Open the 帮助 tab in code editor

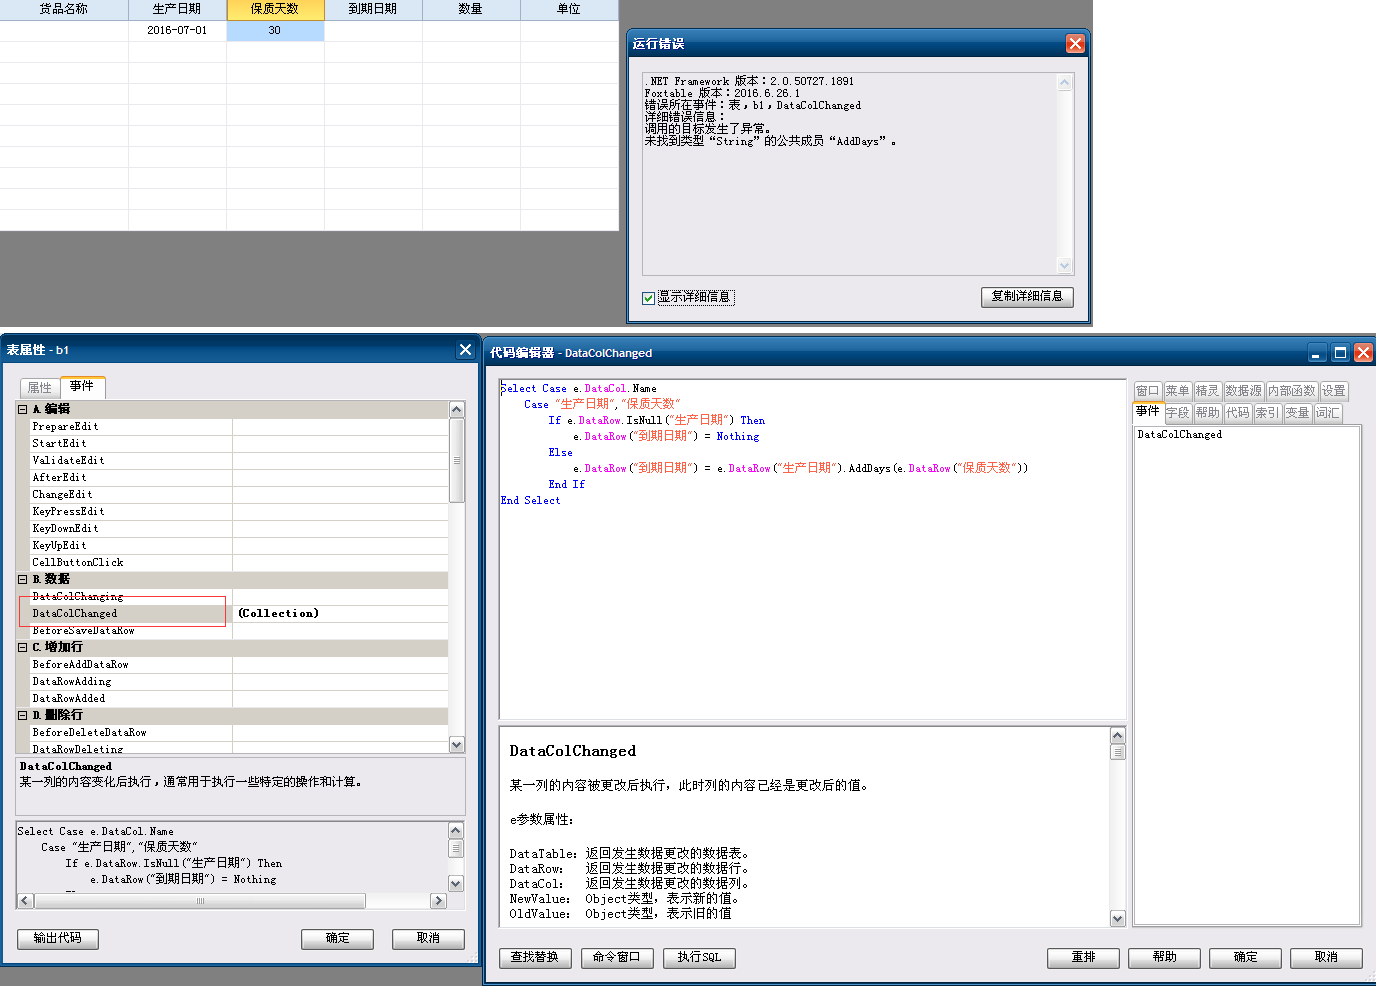[1207, 413]
